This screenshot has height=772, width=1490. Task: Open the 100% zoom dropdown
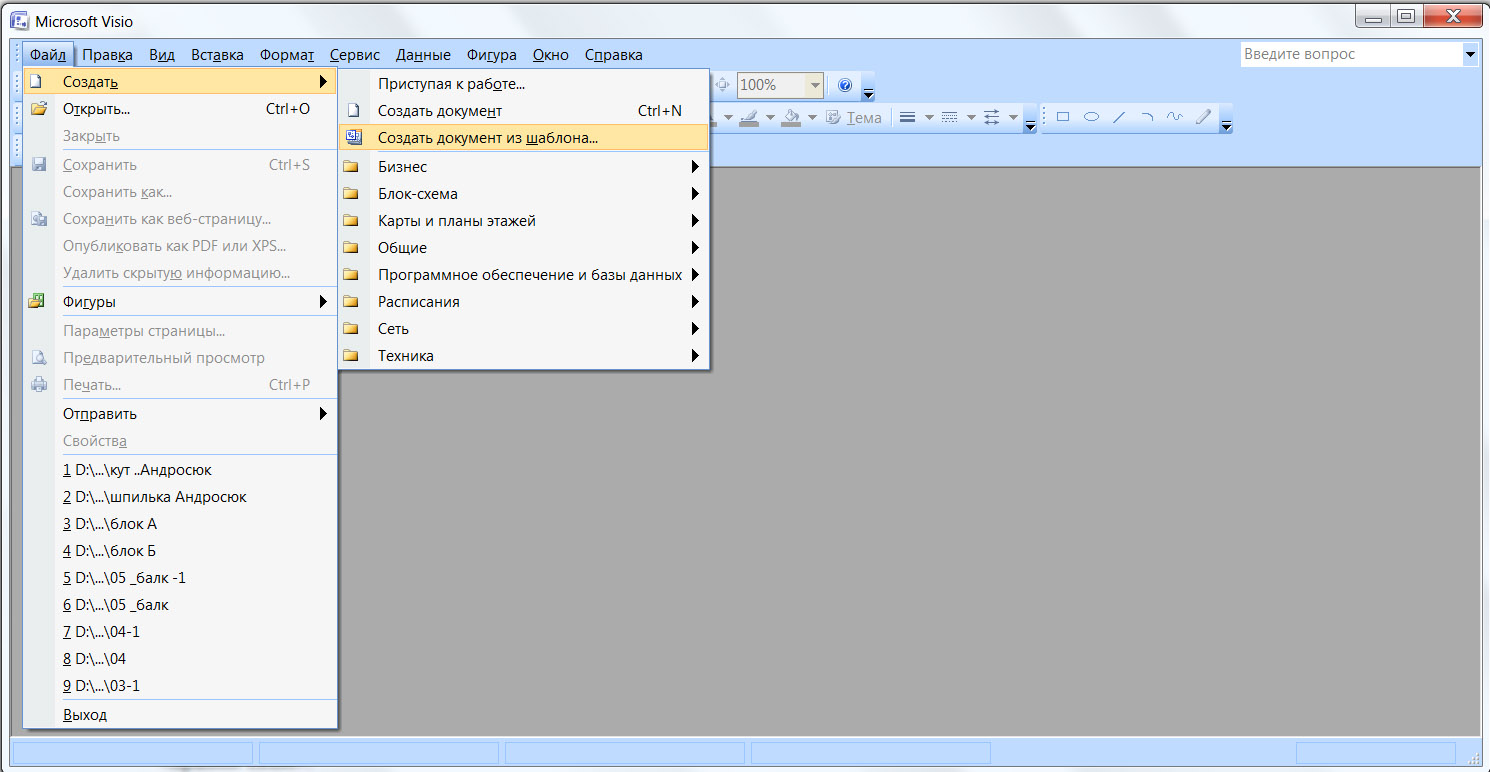(815, 86)
